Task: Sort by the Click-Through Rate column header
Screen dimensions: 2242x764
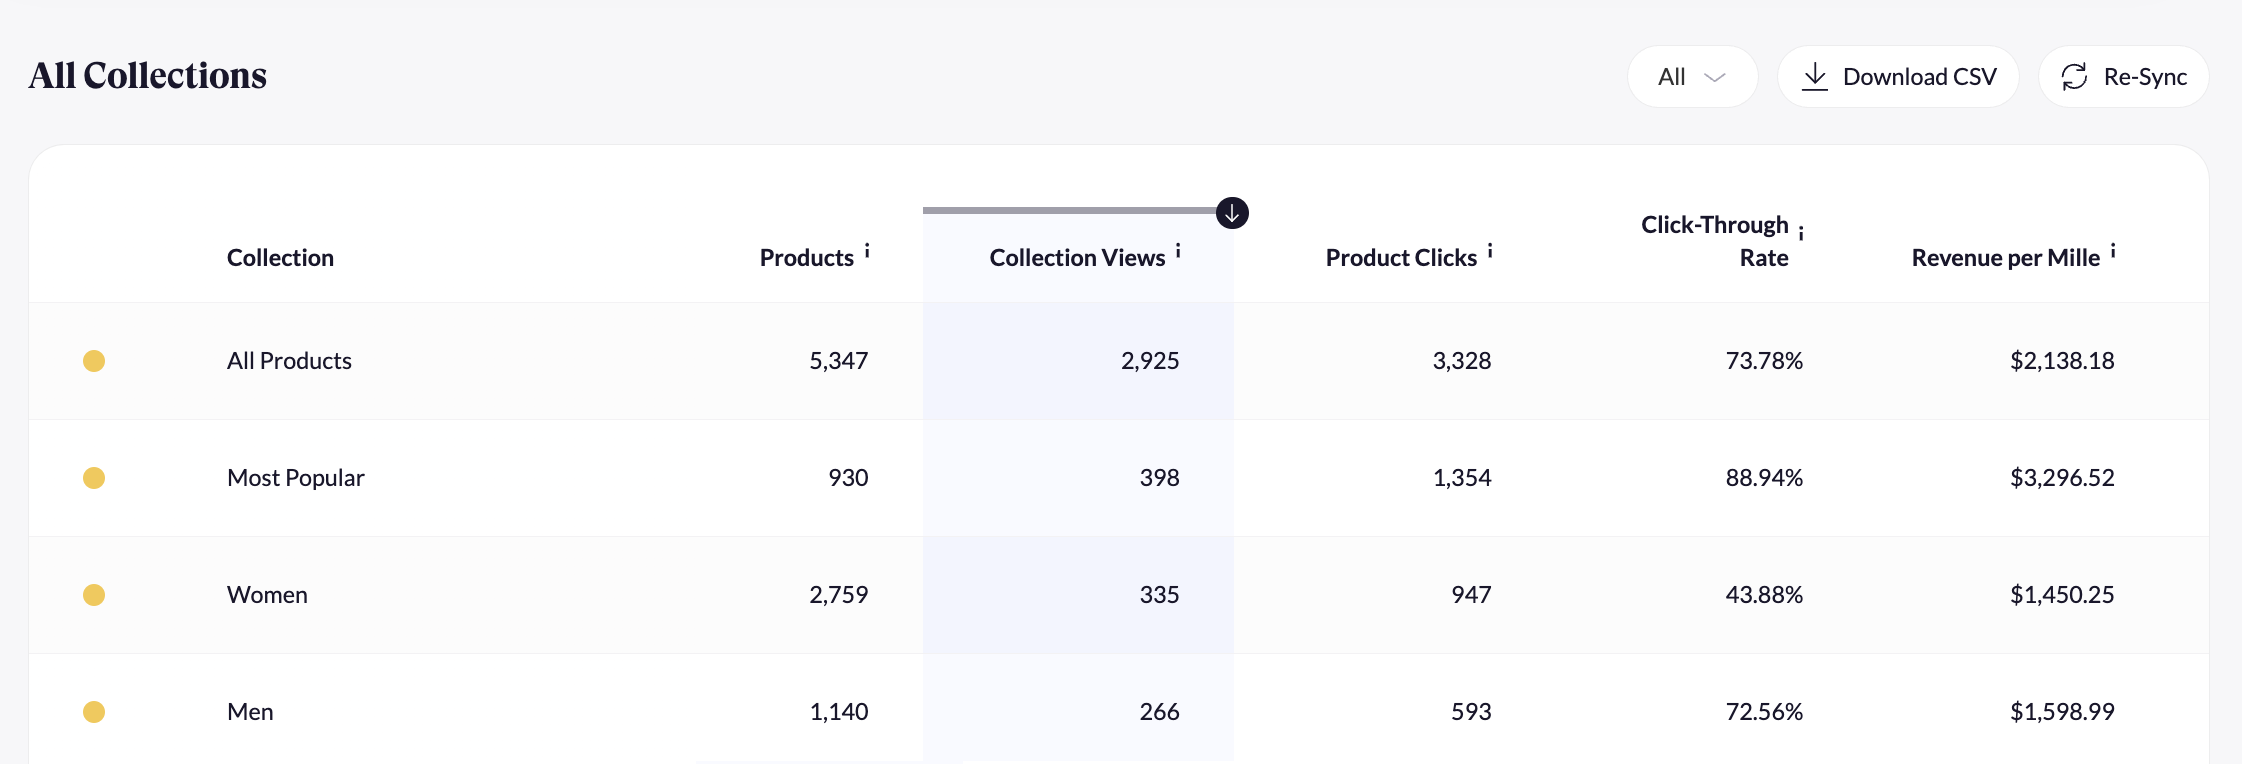Action: click(x=1715, y=241)
